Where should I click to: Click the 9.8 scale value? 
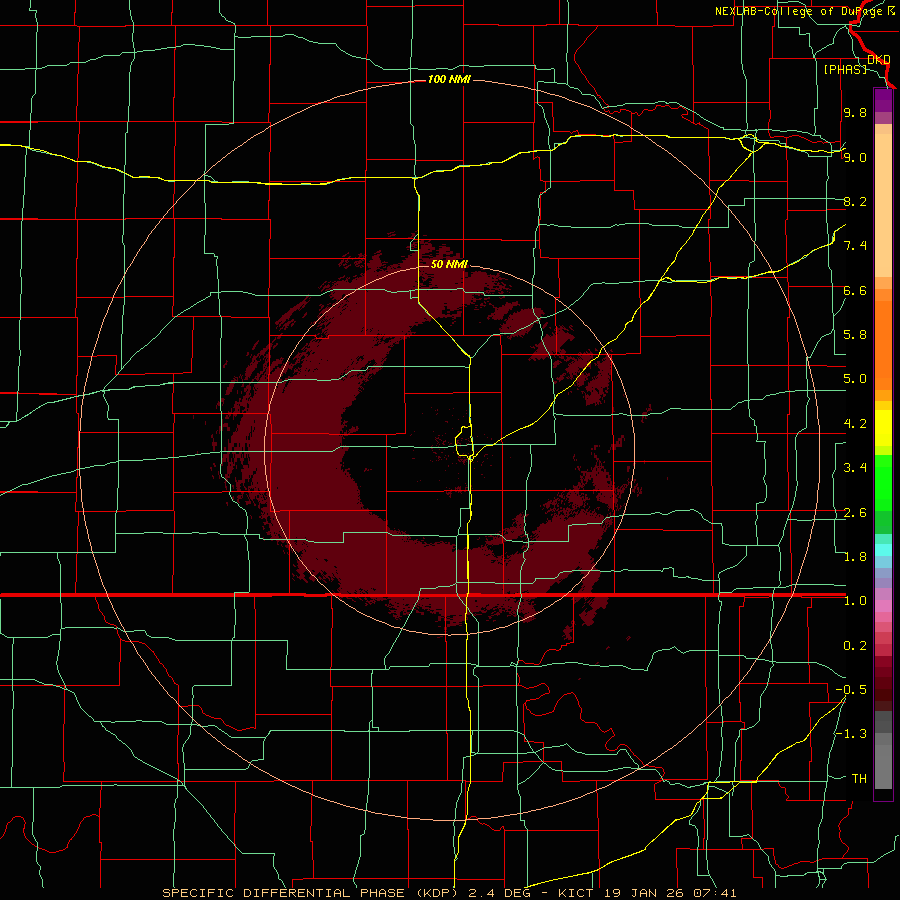click(855, 112)
